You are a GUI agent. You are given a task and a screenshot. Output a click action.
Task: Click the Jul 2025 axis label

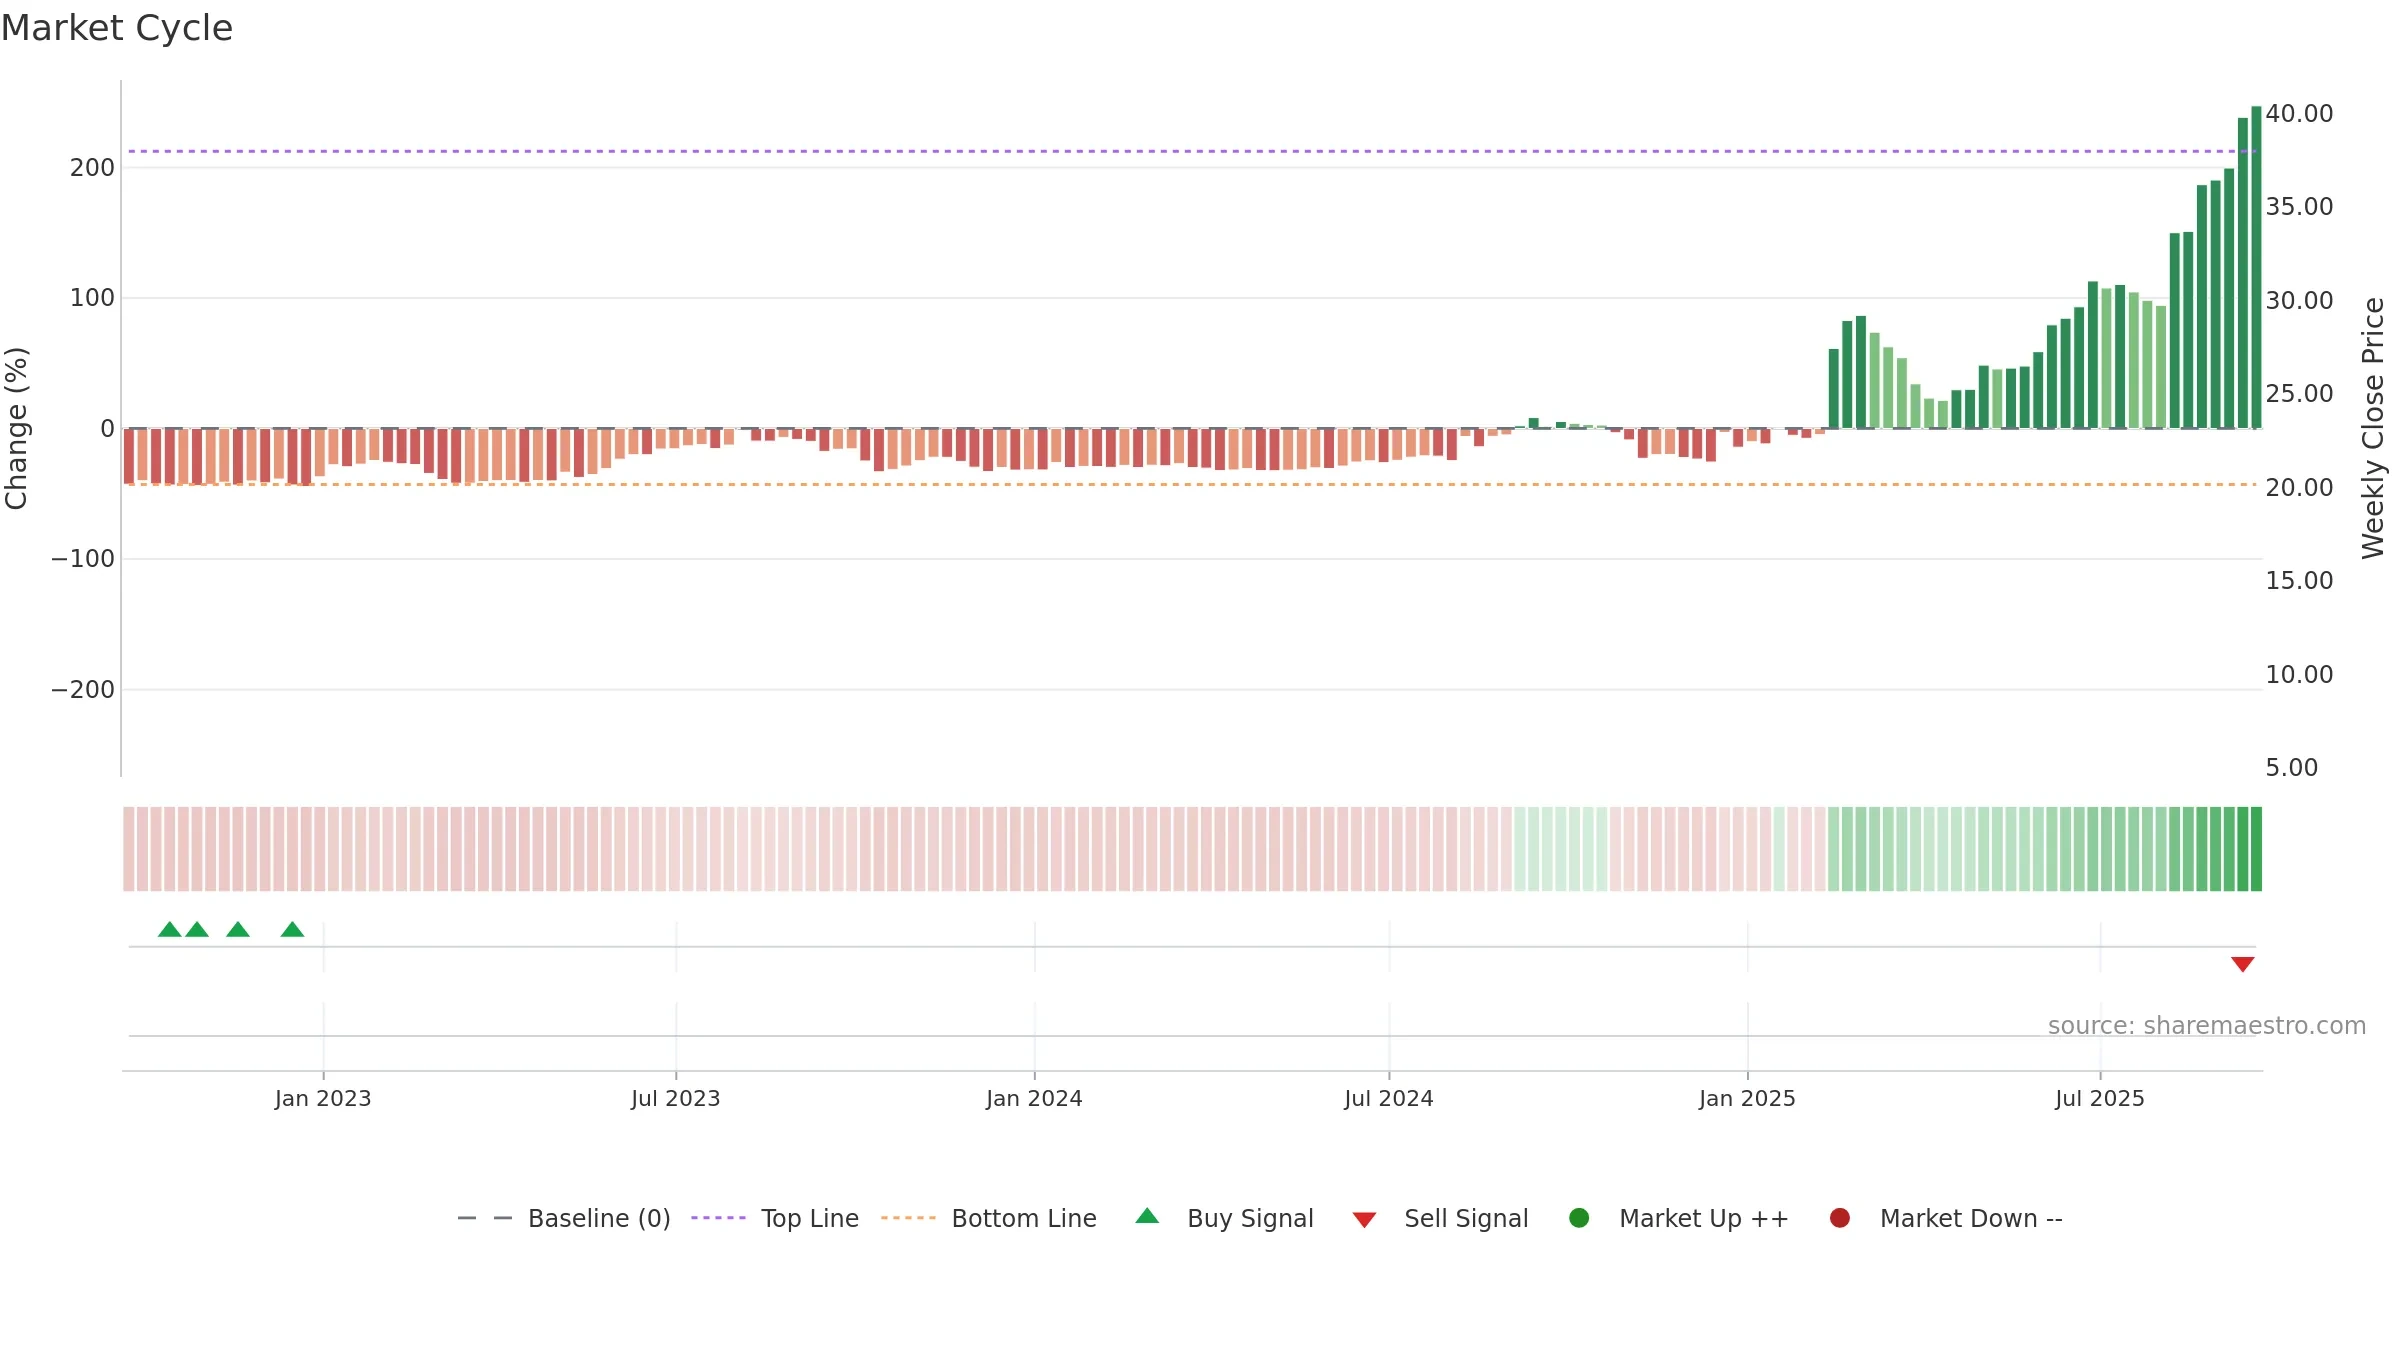tap(2100, 1098)
